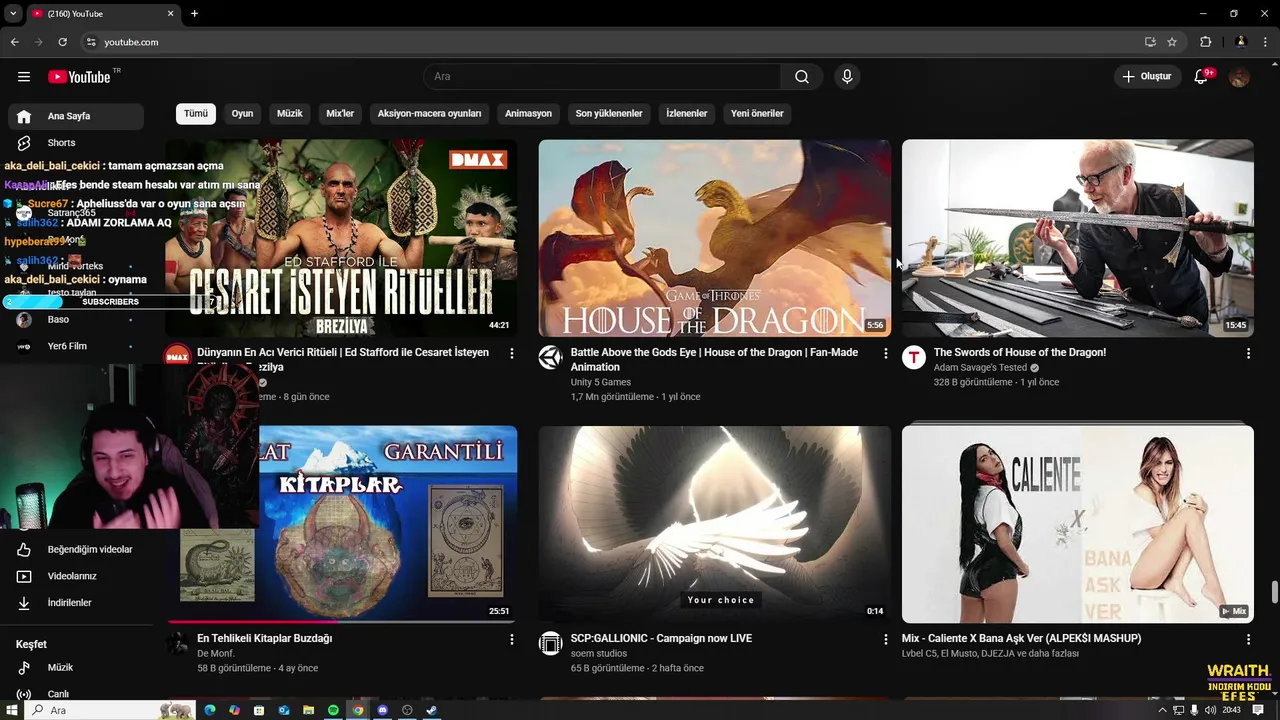Open Beğendiğim videolar in sidebar

click(x=76, y=549)
